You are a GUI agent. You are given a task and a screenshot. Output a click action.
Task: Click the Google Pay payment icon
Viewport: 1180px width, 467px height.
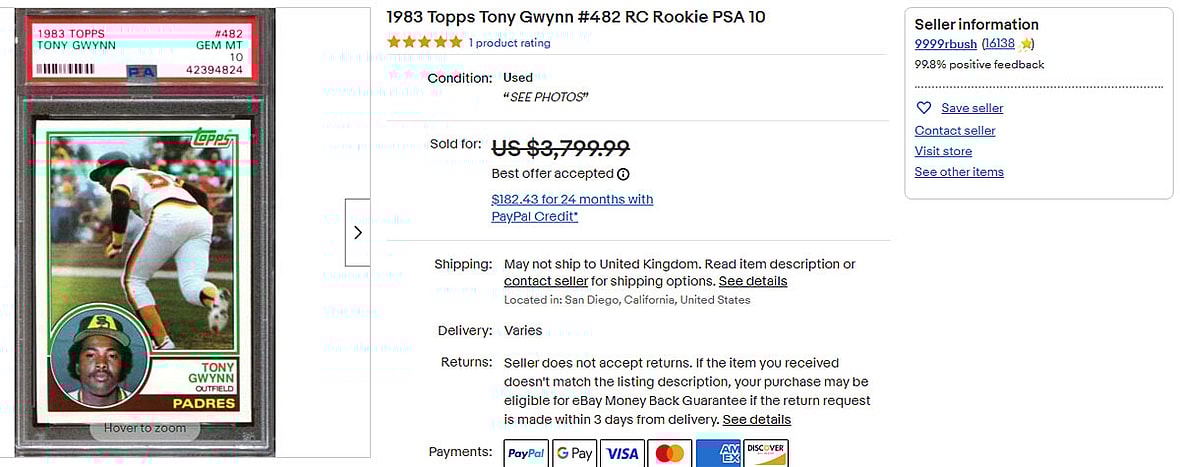point(574,453)
